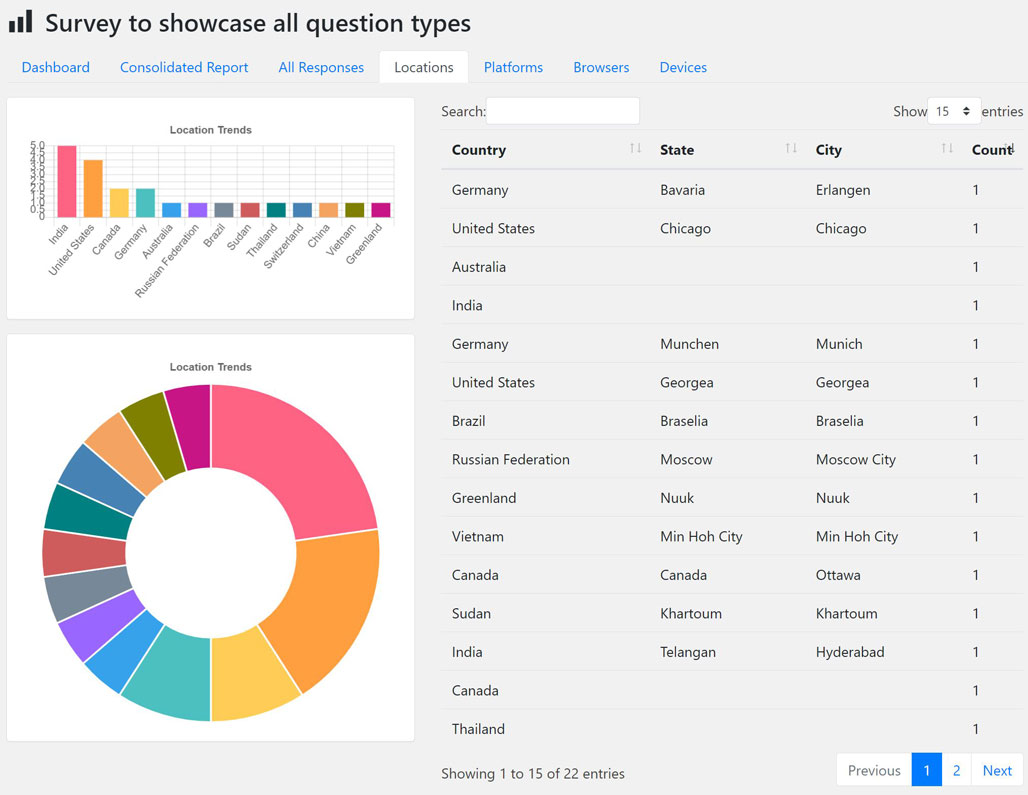
Task: Click Next to view more entries
Action: pyautogui.click(x=997, y=770)
